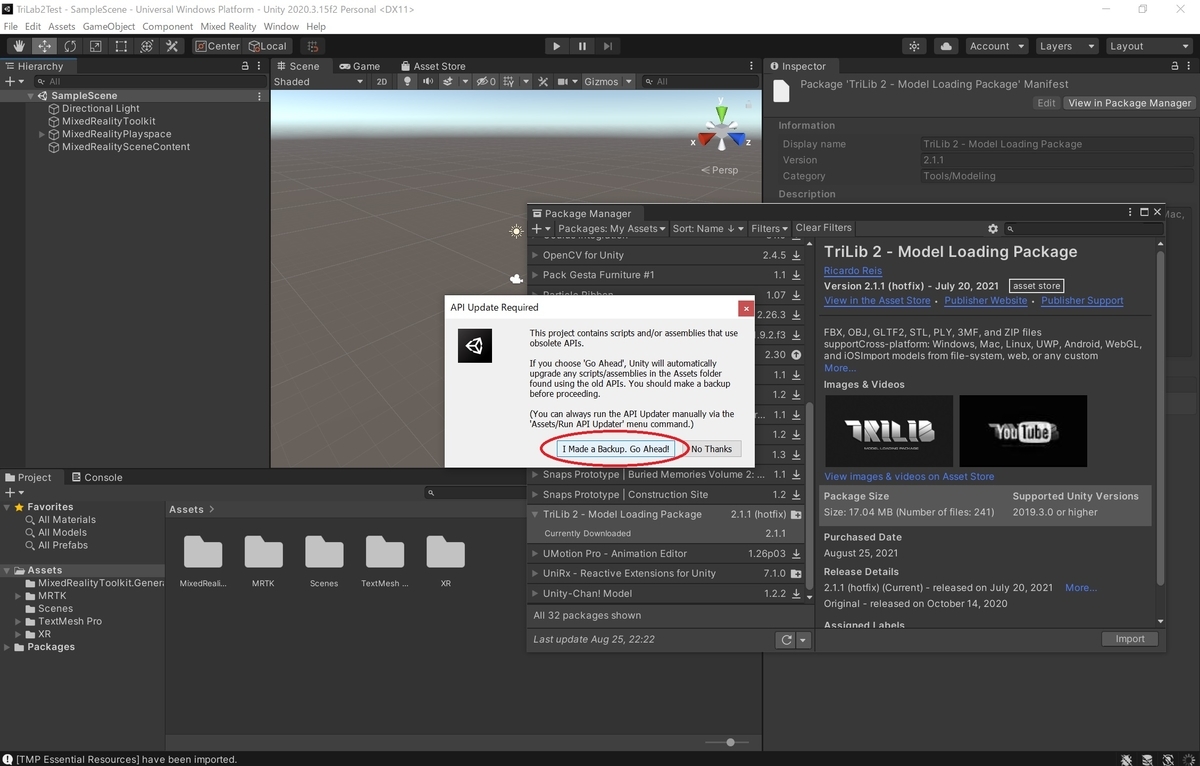The width and height of the screenshot is (1200, 766).
Task: Toggle Center pivot mode
Action: [x=217, y=46]
